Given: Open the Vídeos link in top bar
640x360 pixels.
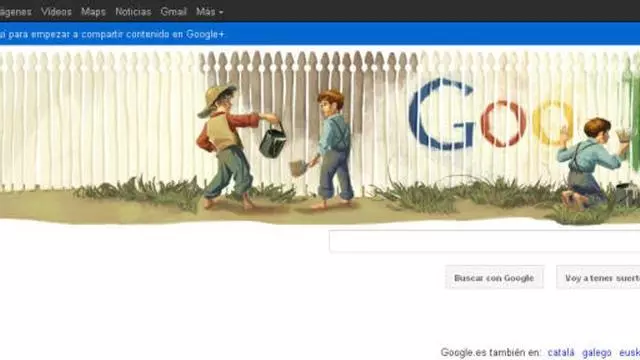Looking at the screenshot, I should coord(56,12).
